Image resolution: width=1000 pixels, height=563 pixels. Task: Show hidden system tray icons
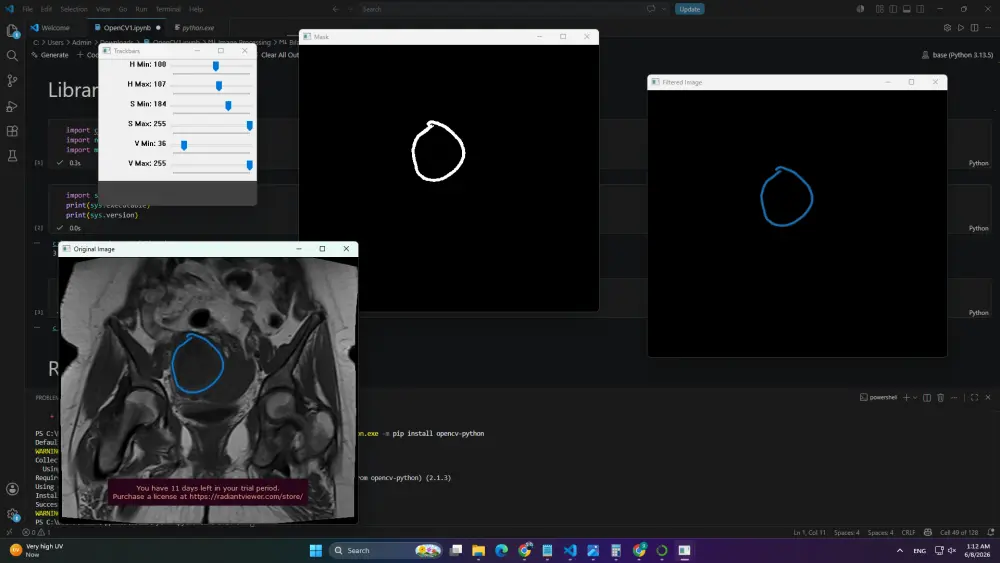pos(900,550)
